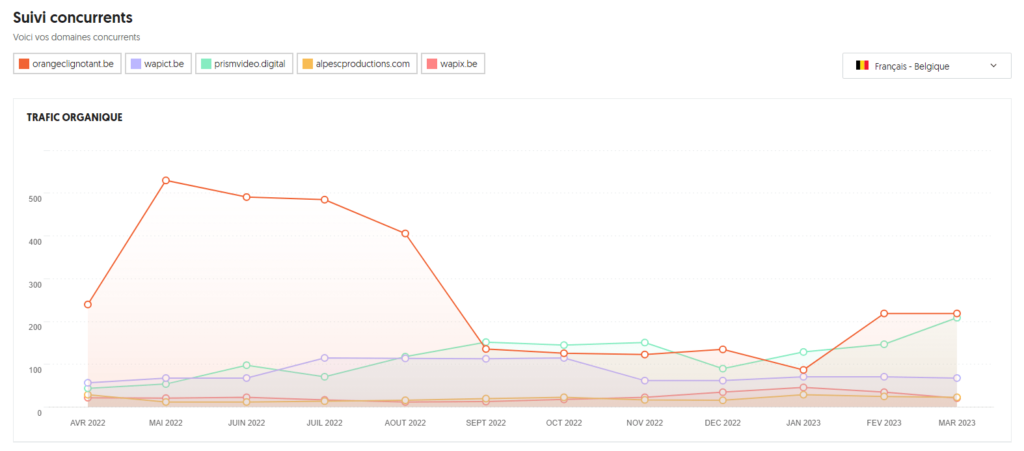1024x451 pixels.
Task: Click the purple data point at NOV 2022
Action: pos(645,381)
